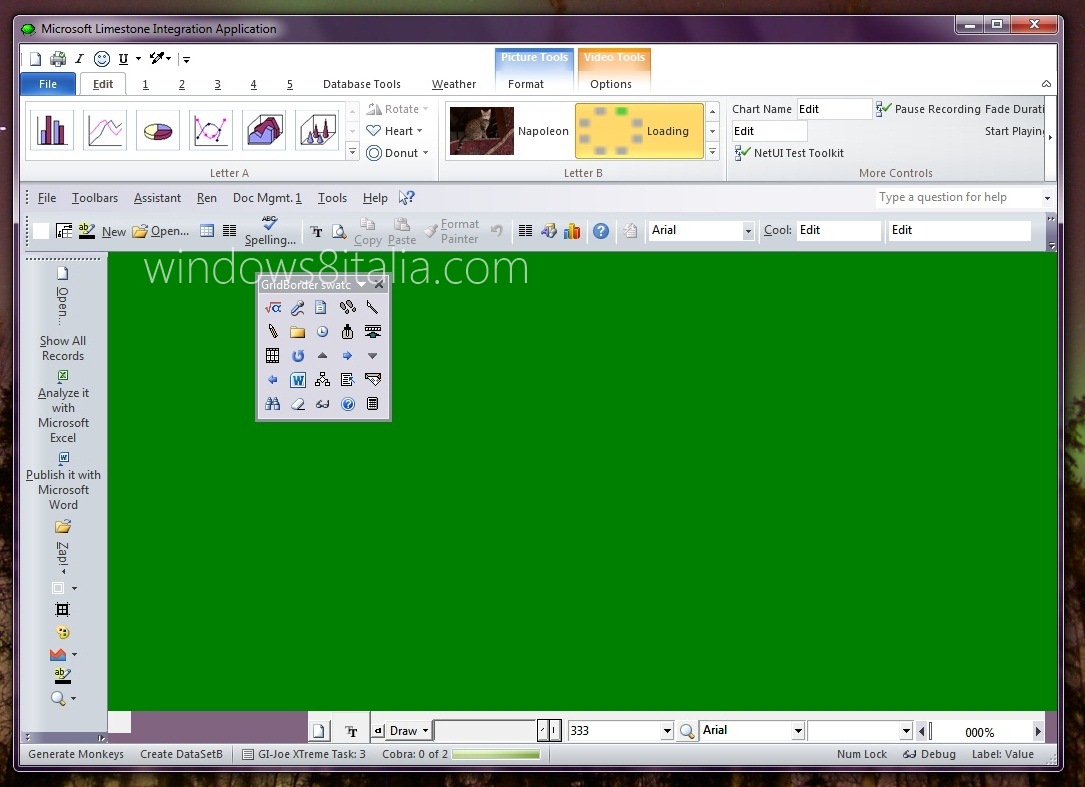Toggle the NetUI Test Toolkit checkbox
Viewport: 1085px width, 787px height.
tap(742, 153)
